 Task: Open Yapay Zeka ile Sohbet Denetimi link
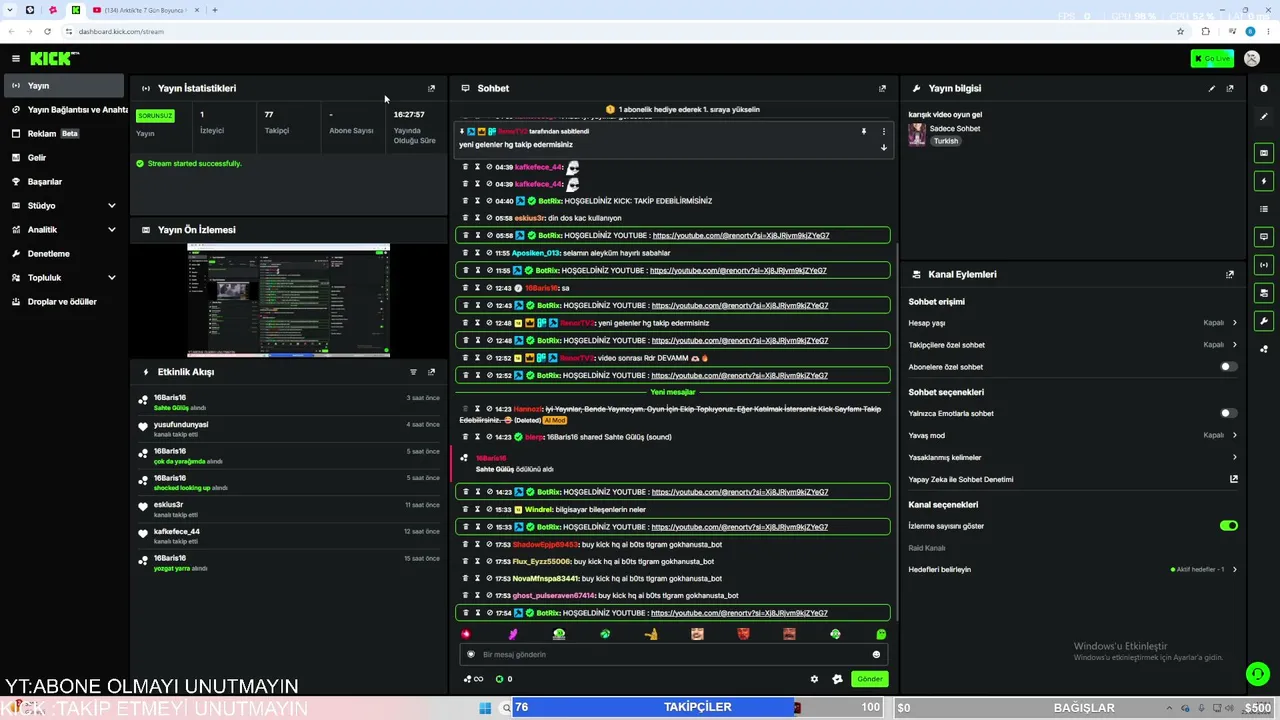click(x=1073, y=479)
